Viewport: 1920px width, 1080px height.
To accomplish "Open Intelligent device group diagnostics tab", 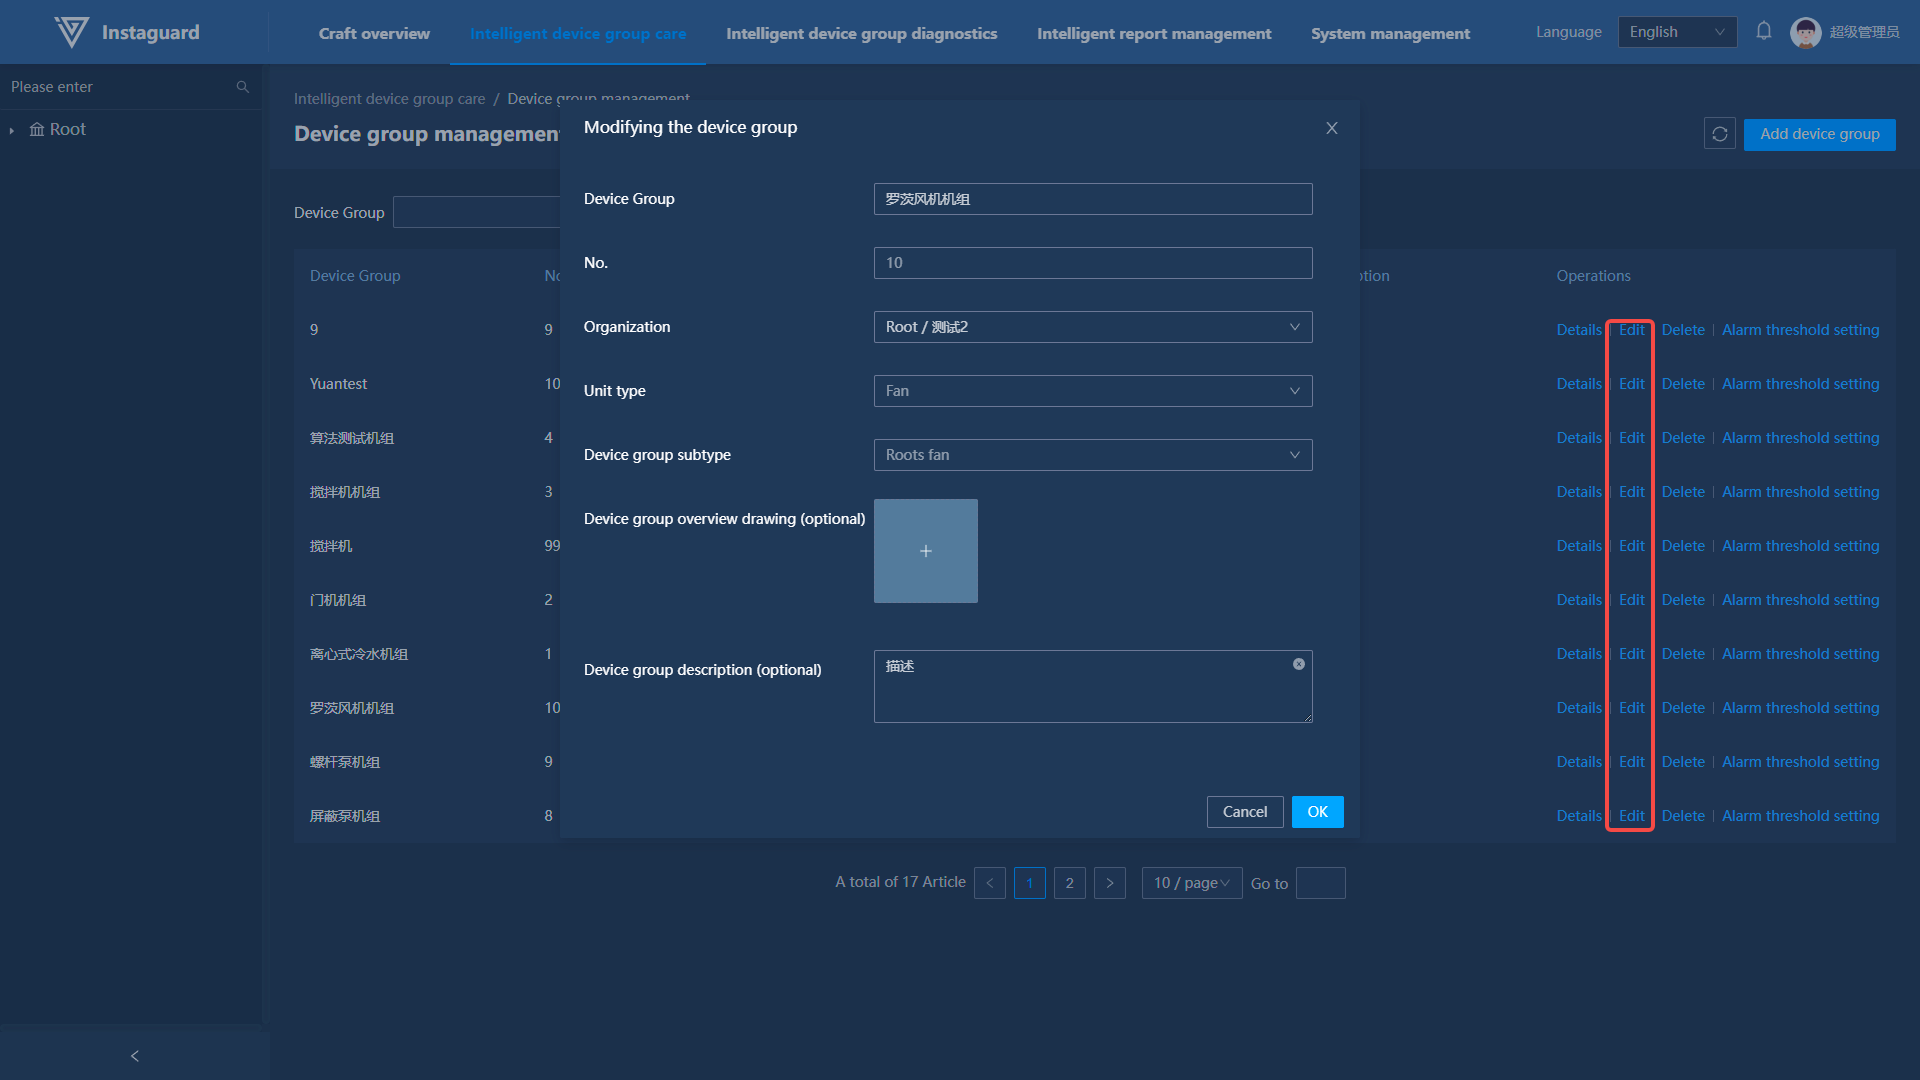I will coord(861,33).
